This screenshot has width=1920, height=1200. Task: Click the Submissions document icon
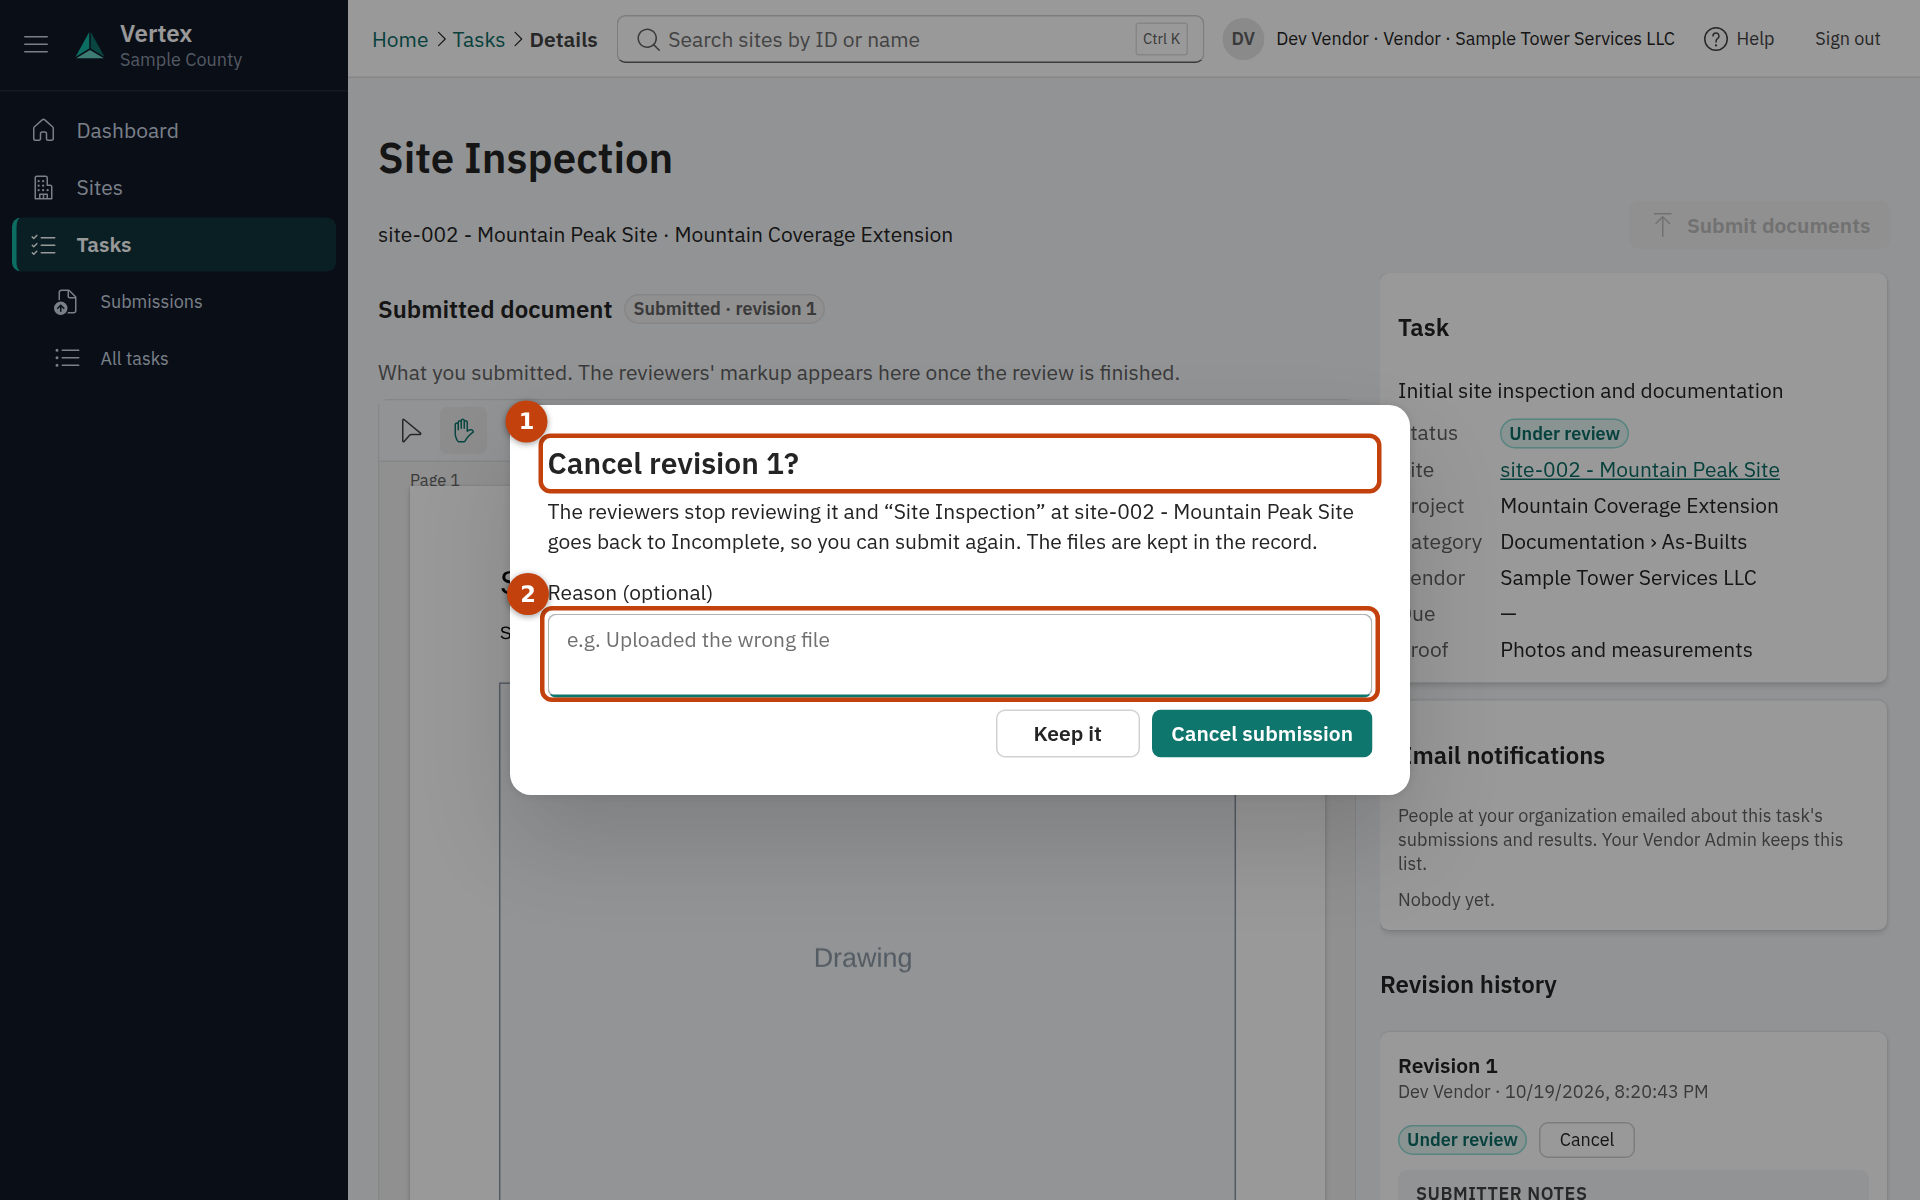66,302
